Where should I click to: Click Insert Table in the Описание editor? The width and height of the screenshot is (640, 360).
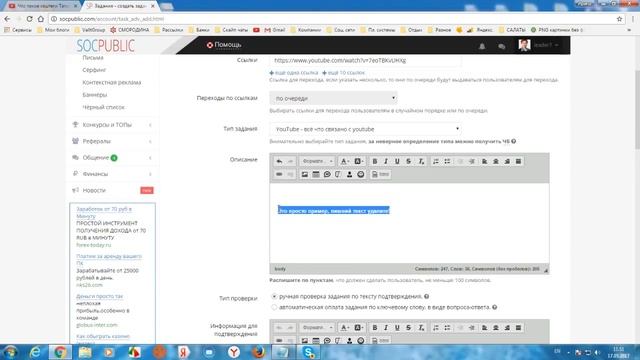(316, 174)
